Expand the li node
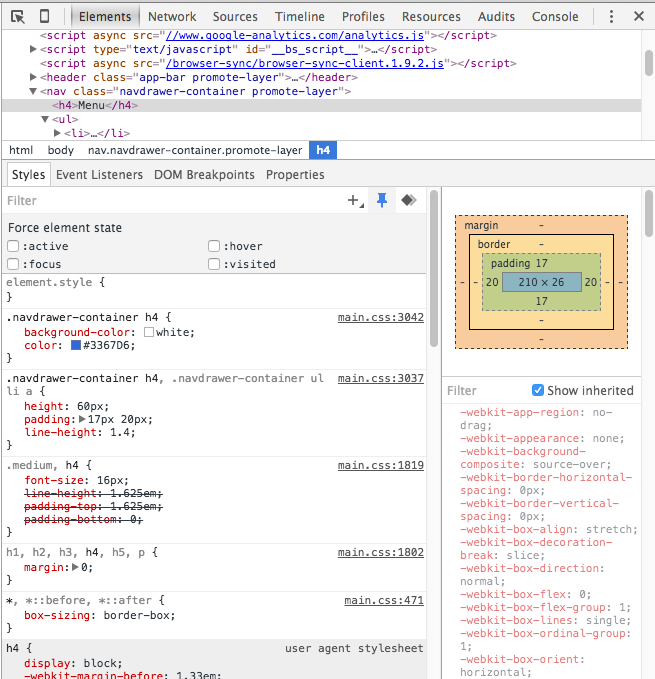655x679 pixels. click(x=57, y=133)
